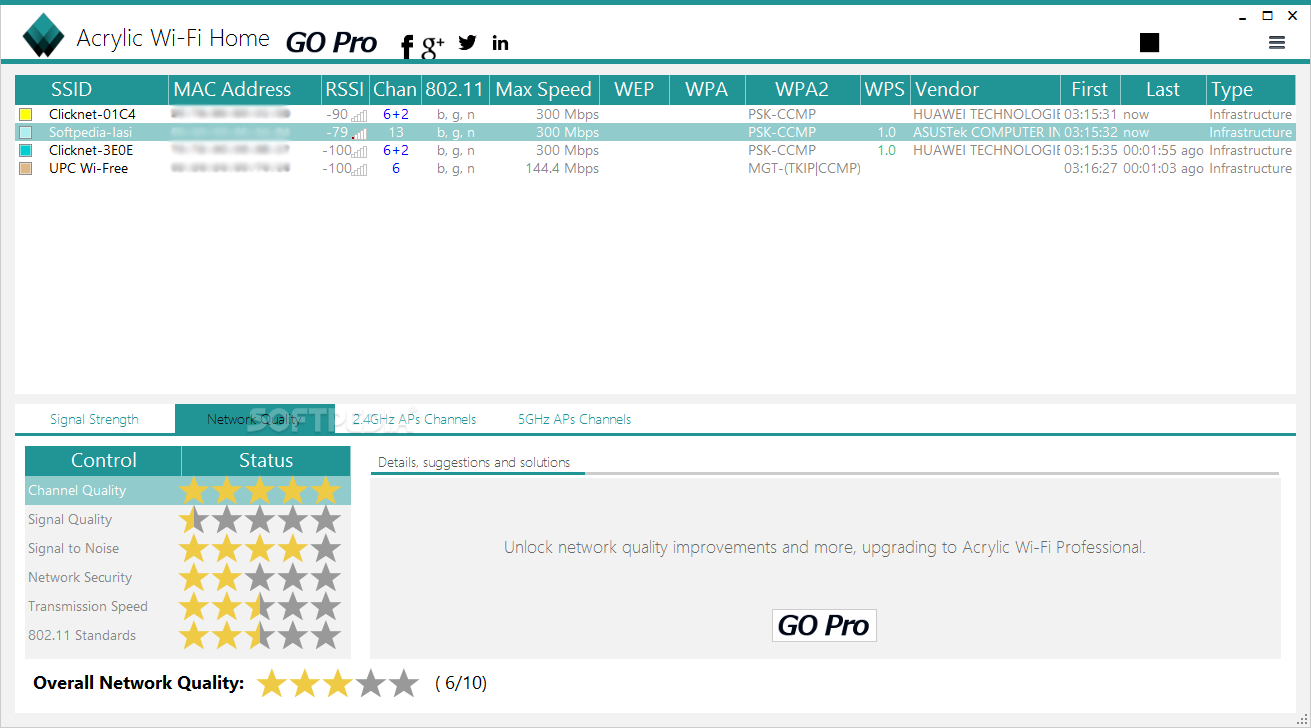Select the Clicknet-3E0E network row
This screenshot has width=1311, height=728.
(655, 151)
